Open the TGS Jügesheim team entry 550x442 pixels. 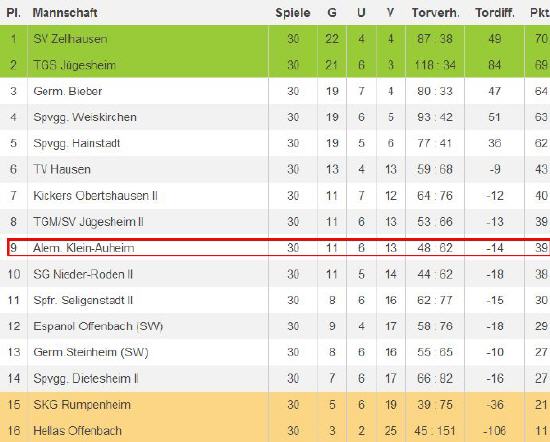pyautogui.click(x=74, y=65)
